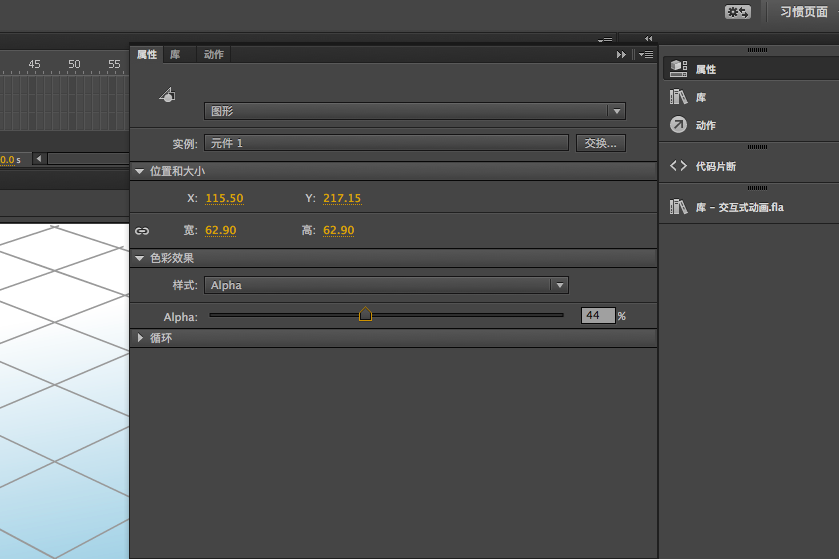Click the 高 height value 62.90
839x559 pixels.
(338, 231)
